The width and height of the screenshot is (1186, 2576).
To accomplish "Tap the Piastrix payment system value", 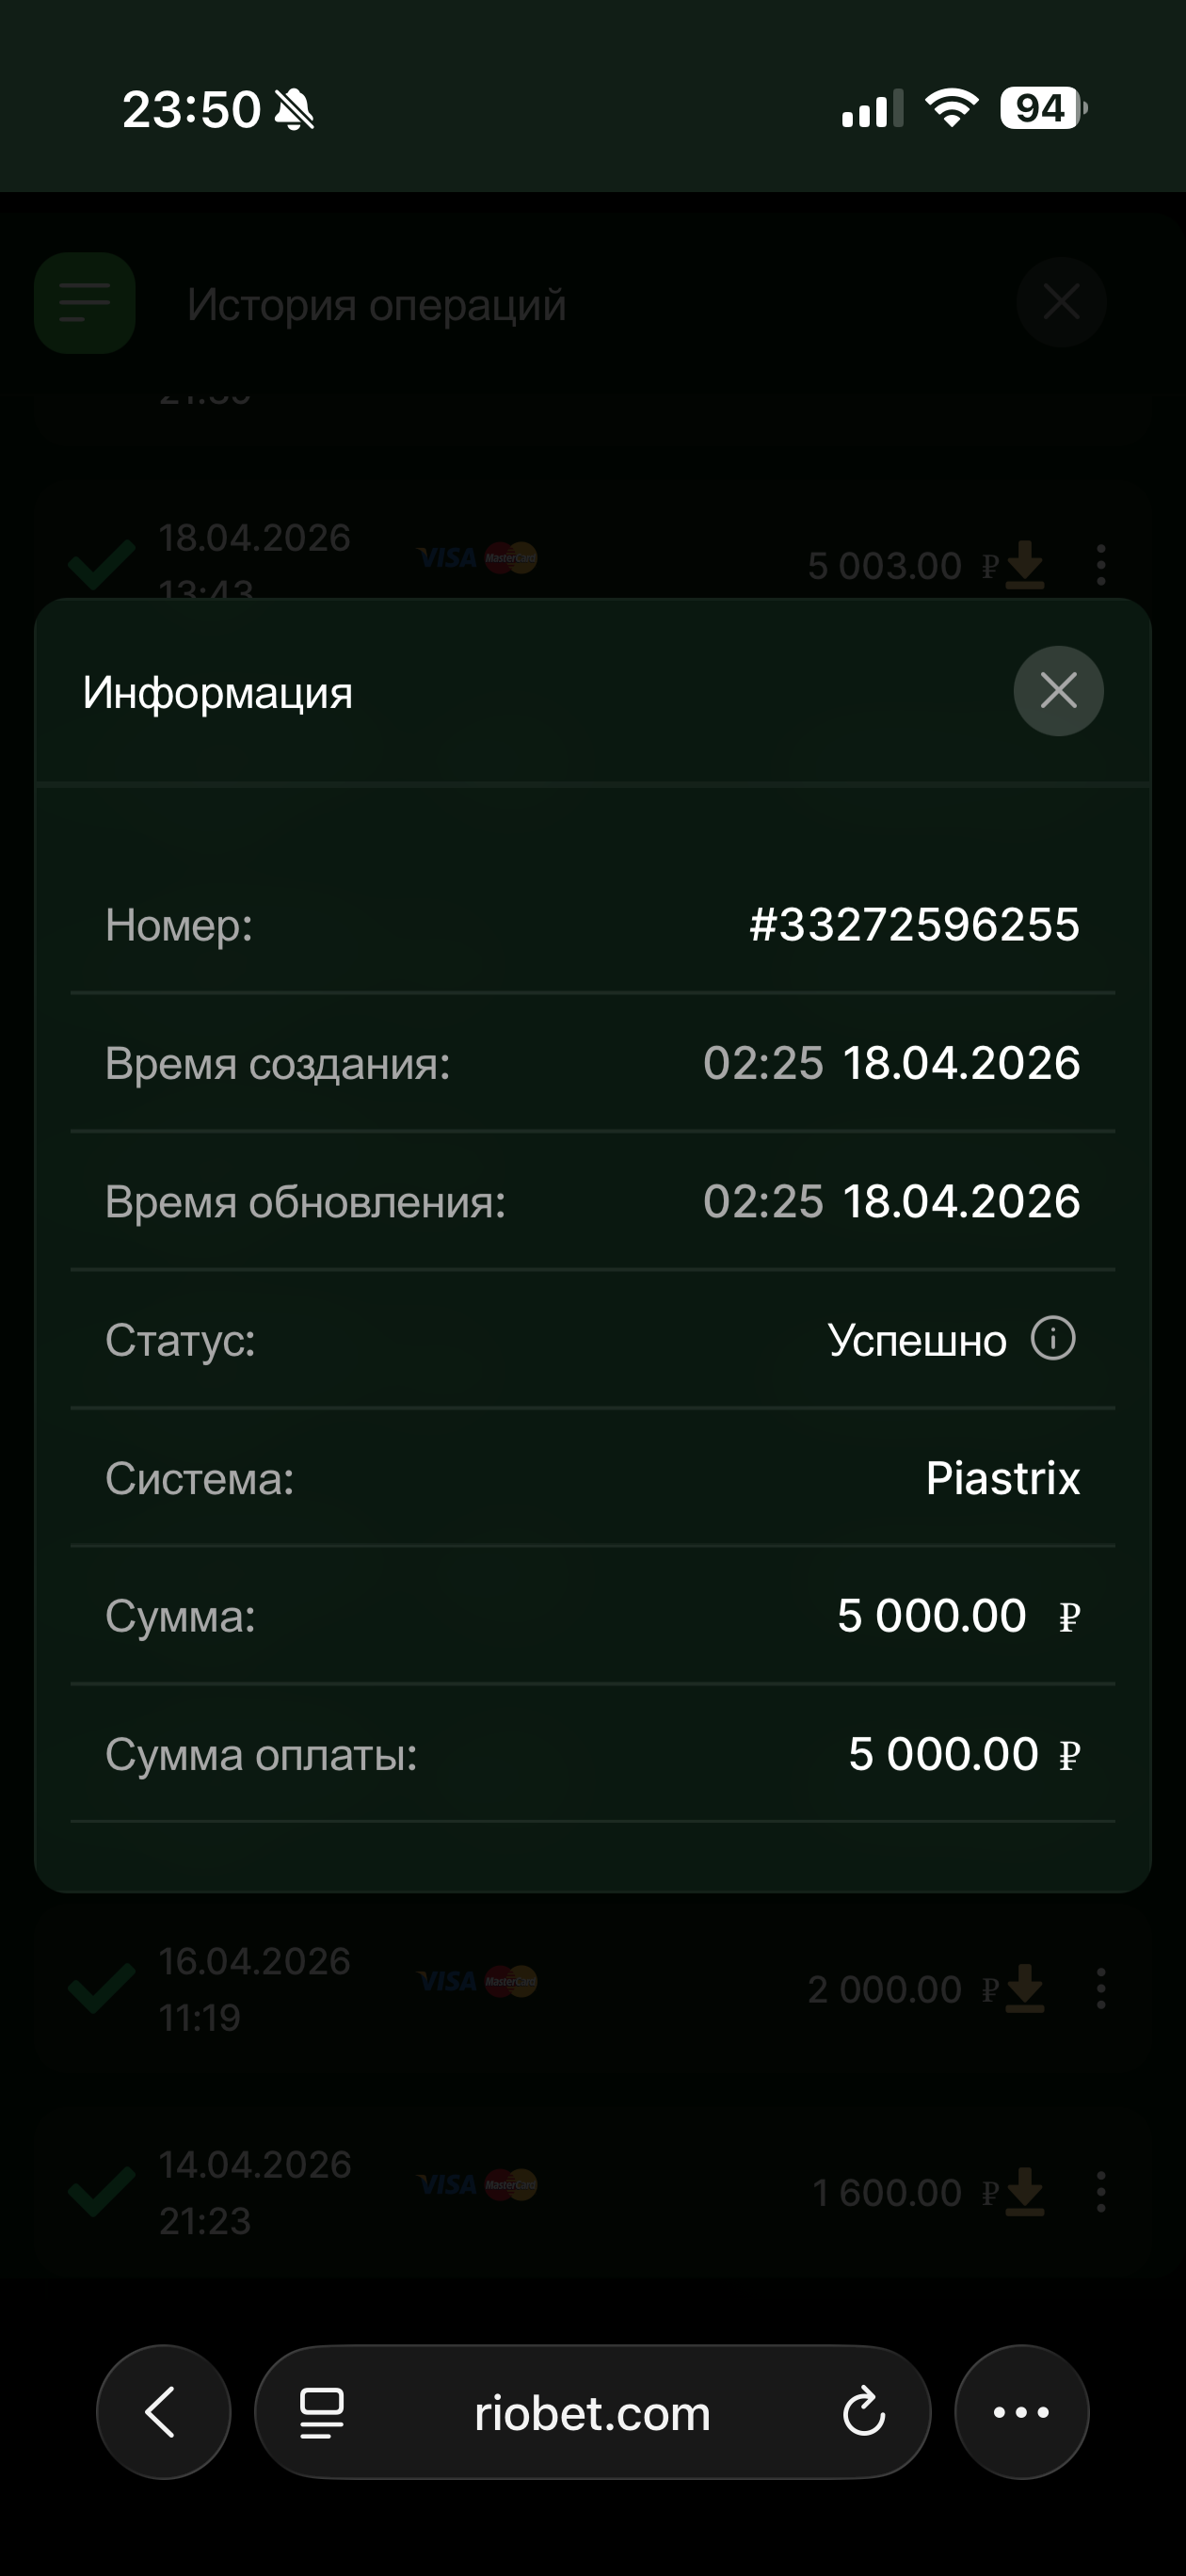I will [x=1002, y=1478].
